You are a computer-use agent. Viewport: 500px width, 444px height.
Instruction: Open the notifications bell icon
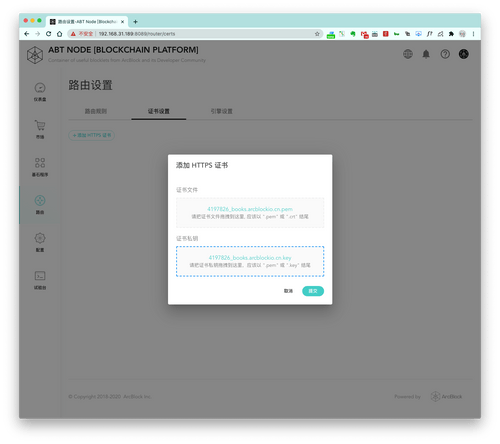(x=426, y=54)
